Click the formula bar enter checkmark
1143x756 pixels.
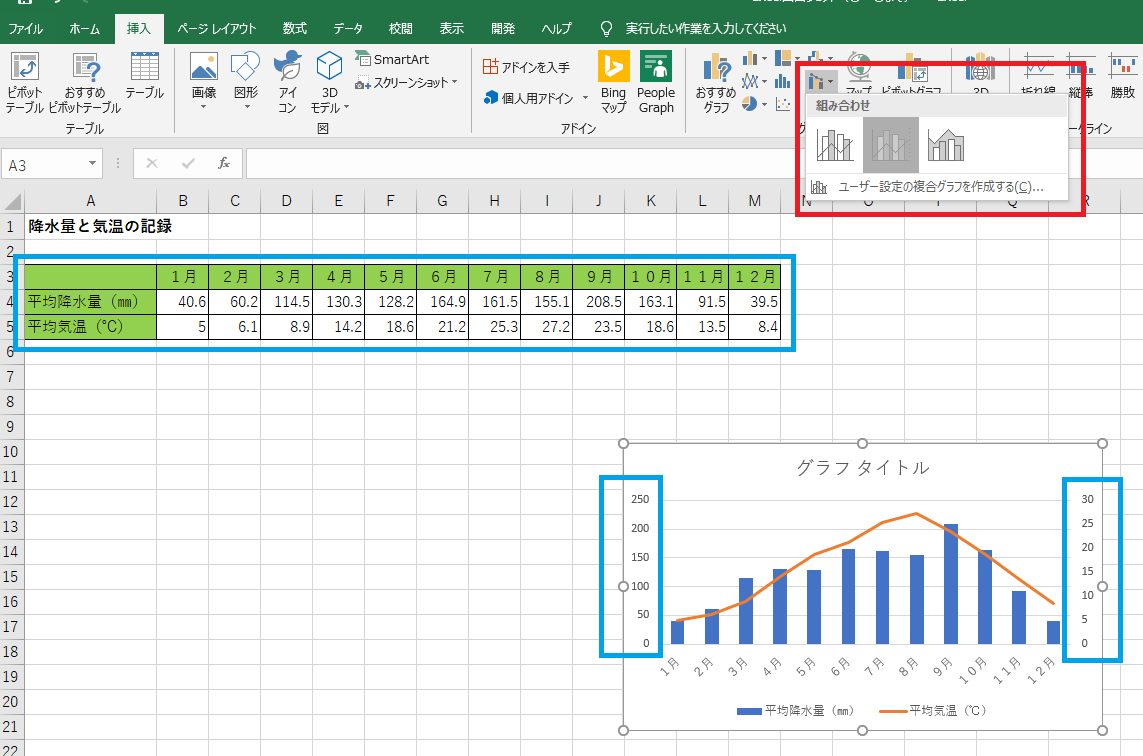(x=188, y=163)
